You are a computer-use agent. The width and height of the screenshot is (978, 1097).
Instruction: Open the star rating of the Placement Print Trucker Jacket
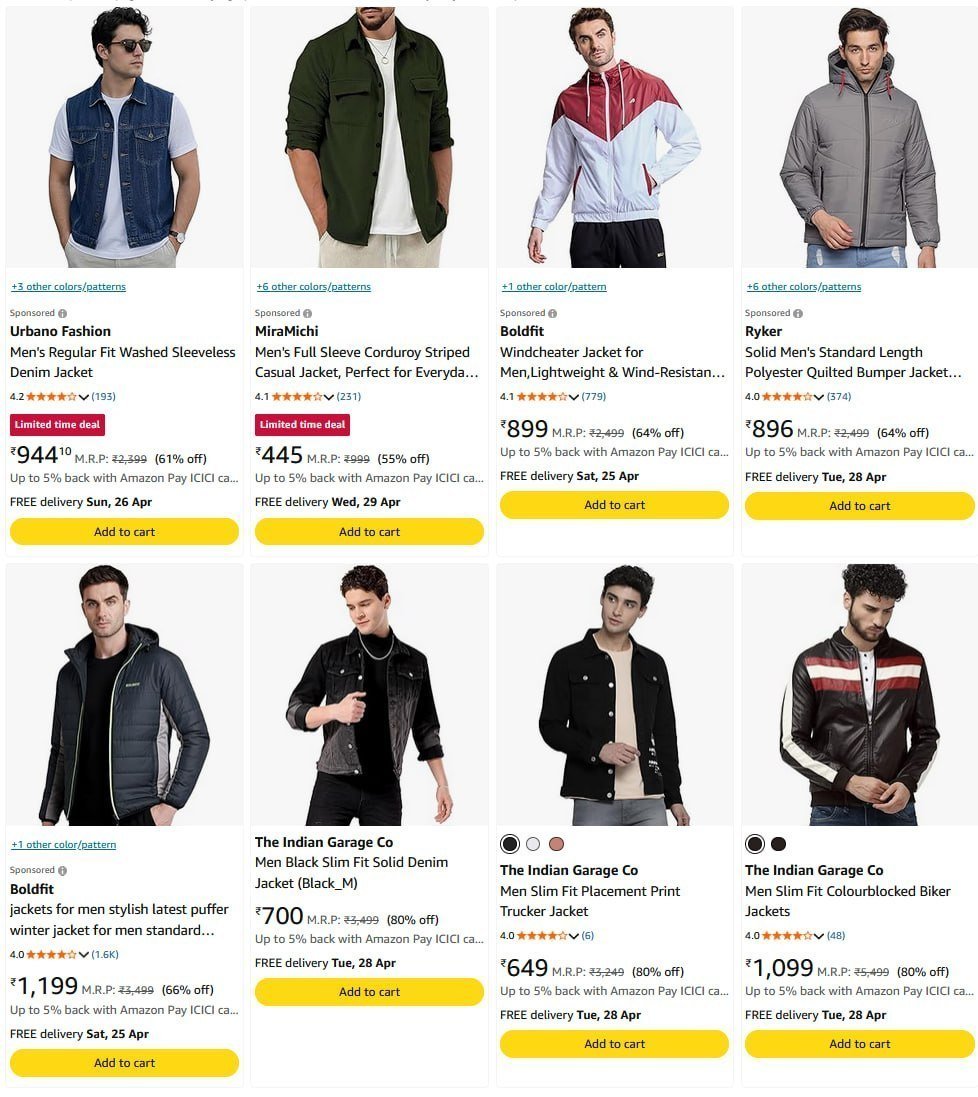[x=542, y=936]
